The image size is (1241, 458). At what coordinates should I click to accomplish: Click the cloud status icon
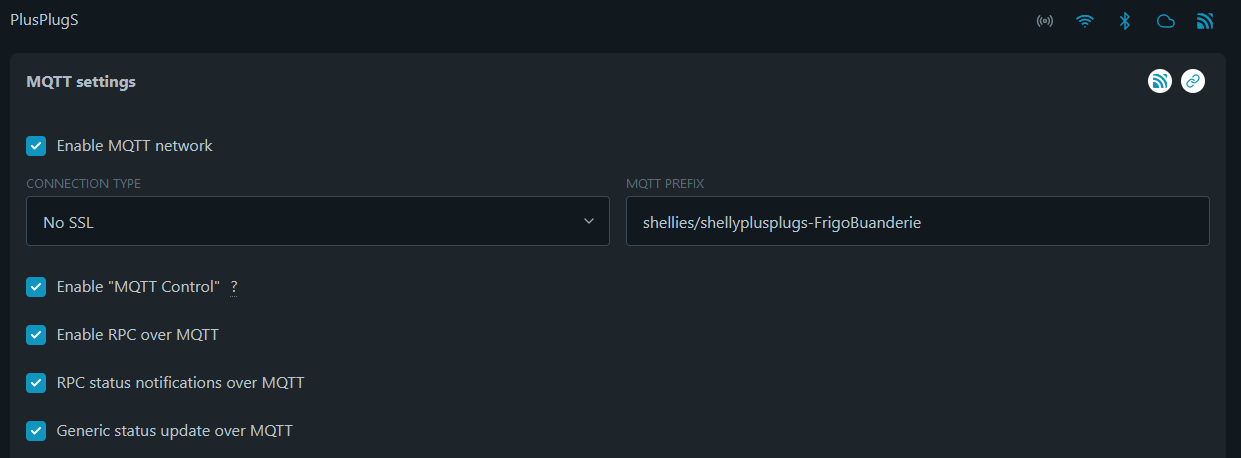(1165, 21)
